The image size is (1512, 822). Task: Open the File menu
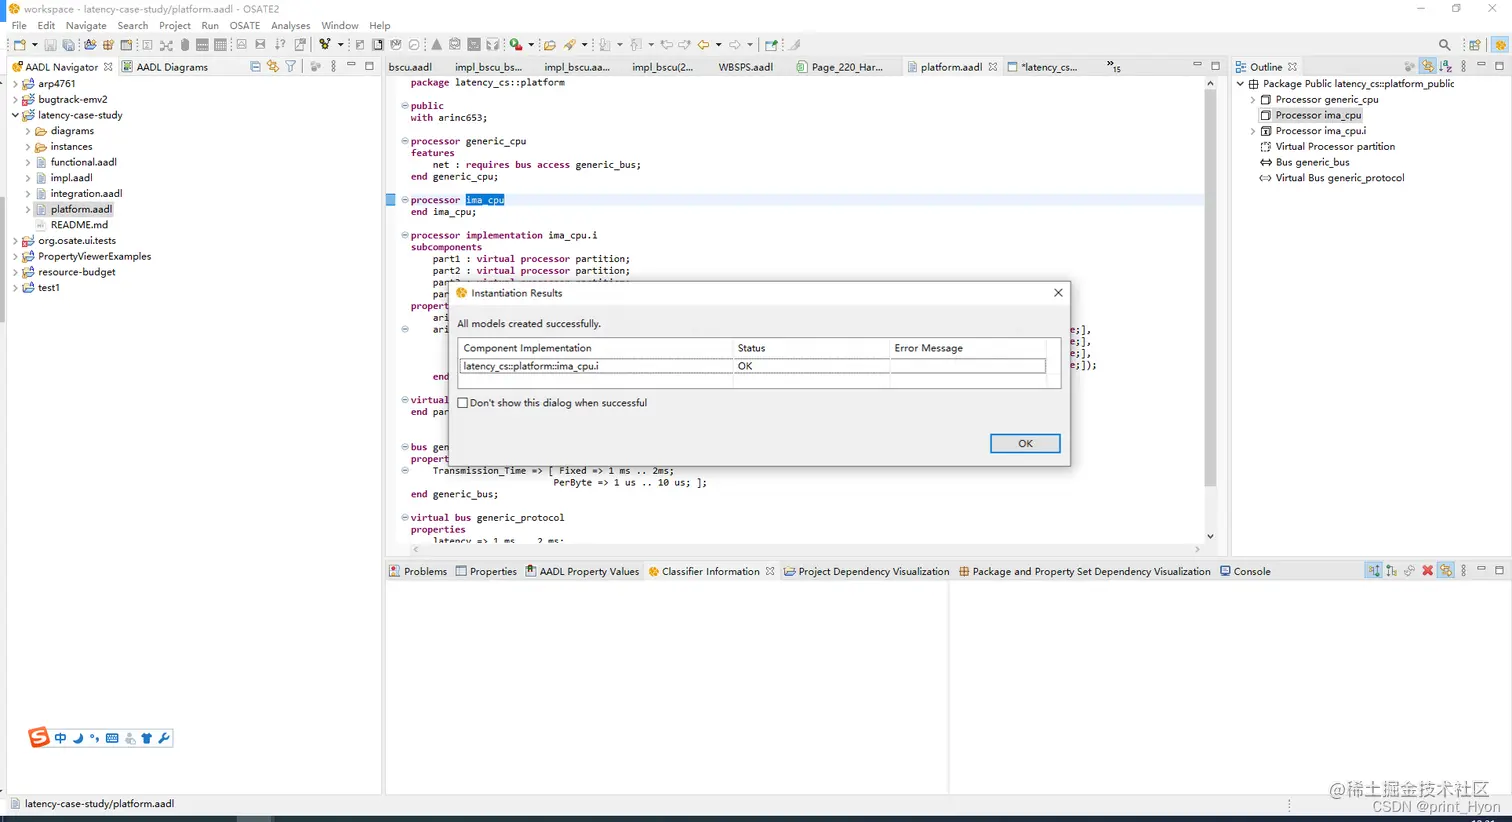click(19, 26)
